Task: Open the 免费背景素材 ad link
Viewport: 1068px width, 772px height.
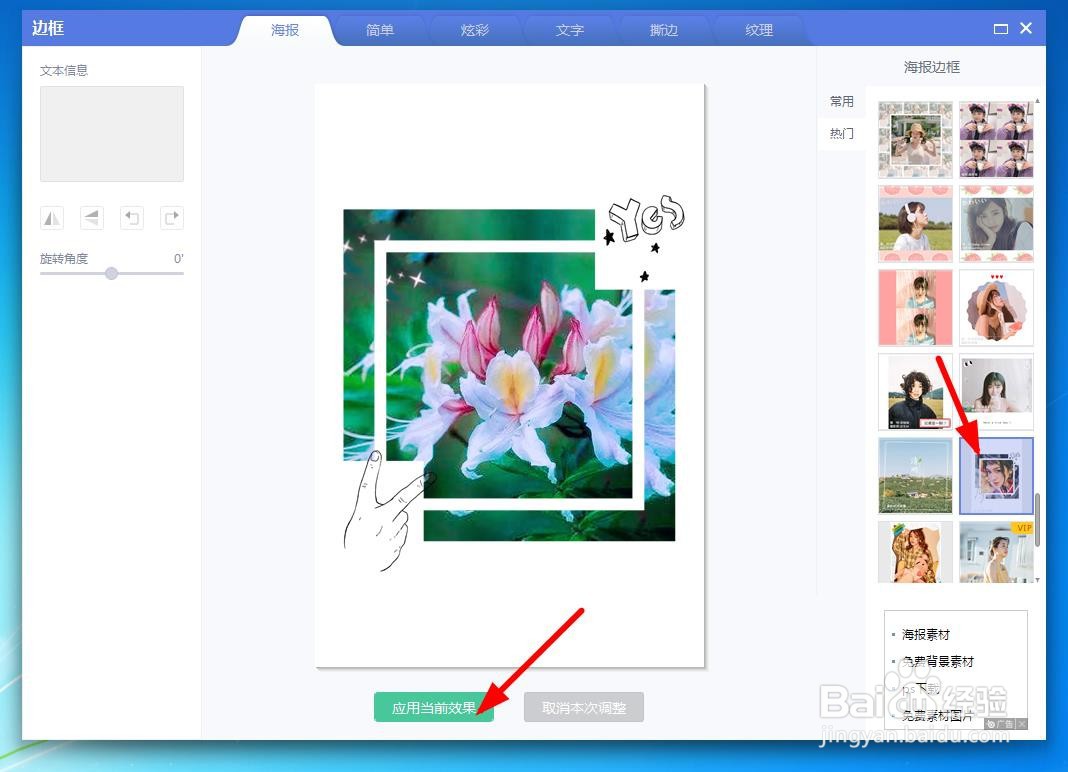Action: (x=938, y=661)
